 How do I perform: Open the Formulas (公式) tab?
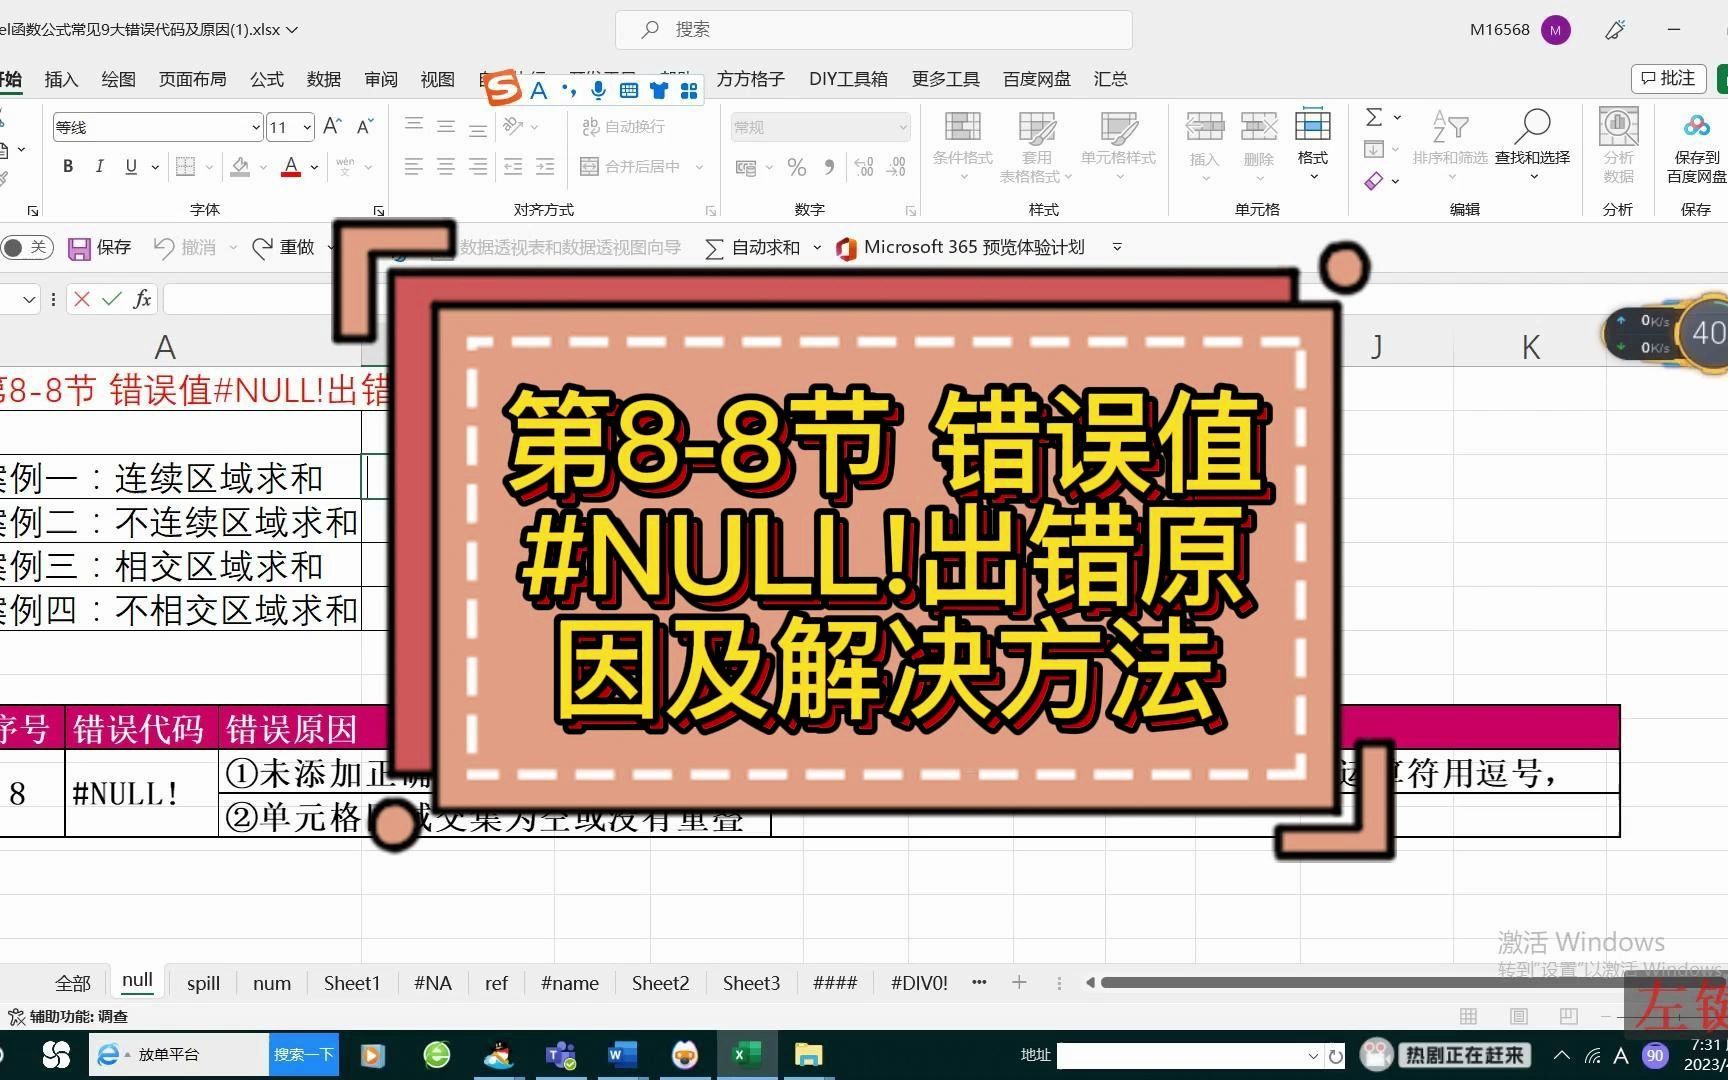click(266, 79)
